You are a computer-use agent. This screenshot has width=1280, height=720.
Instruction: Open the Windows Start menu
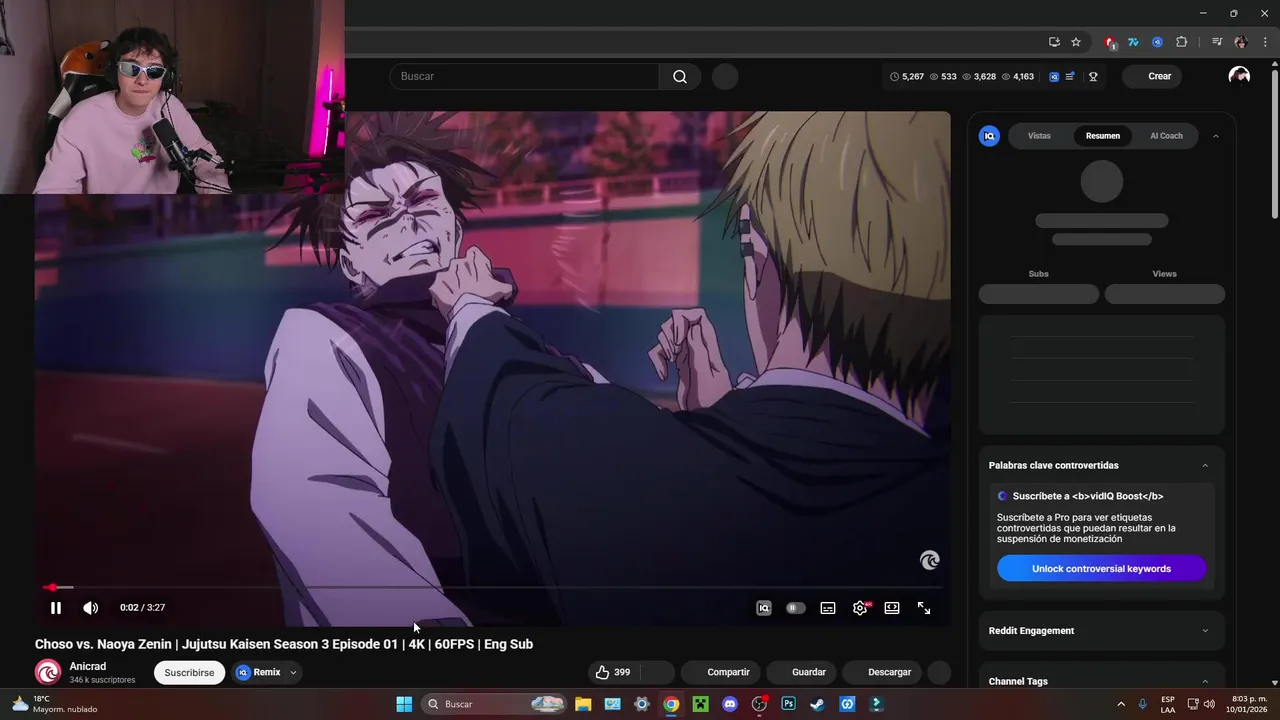point(404,704)
